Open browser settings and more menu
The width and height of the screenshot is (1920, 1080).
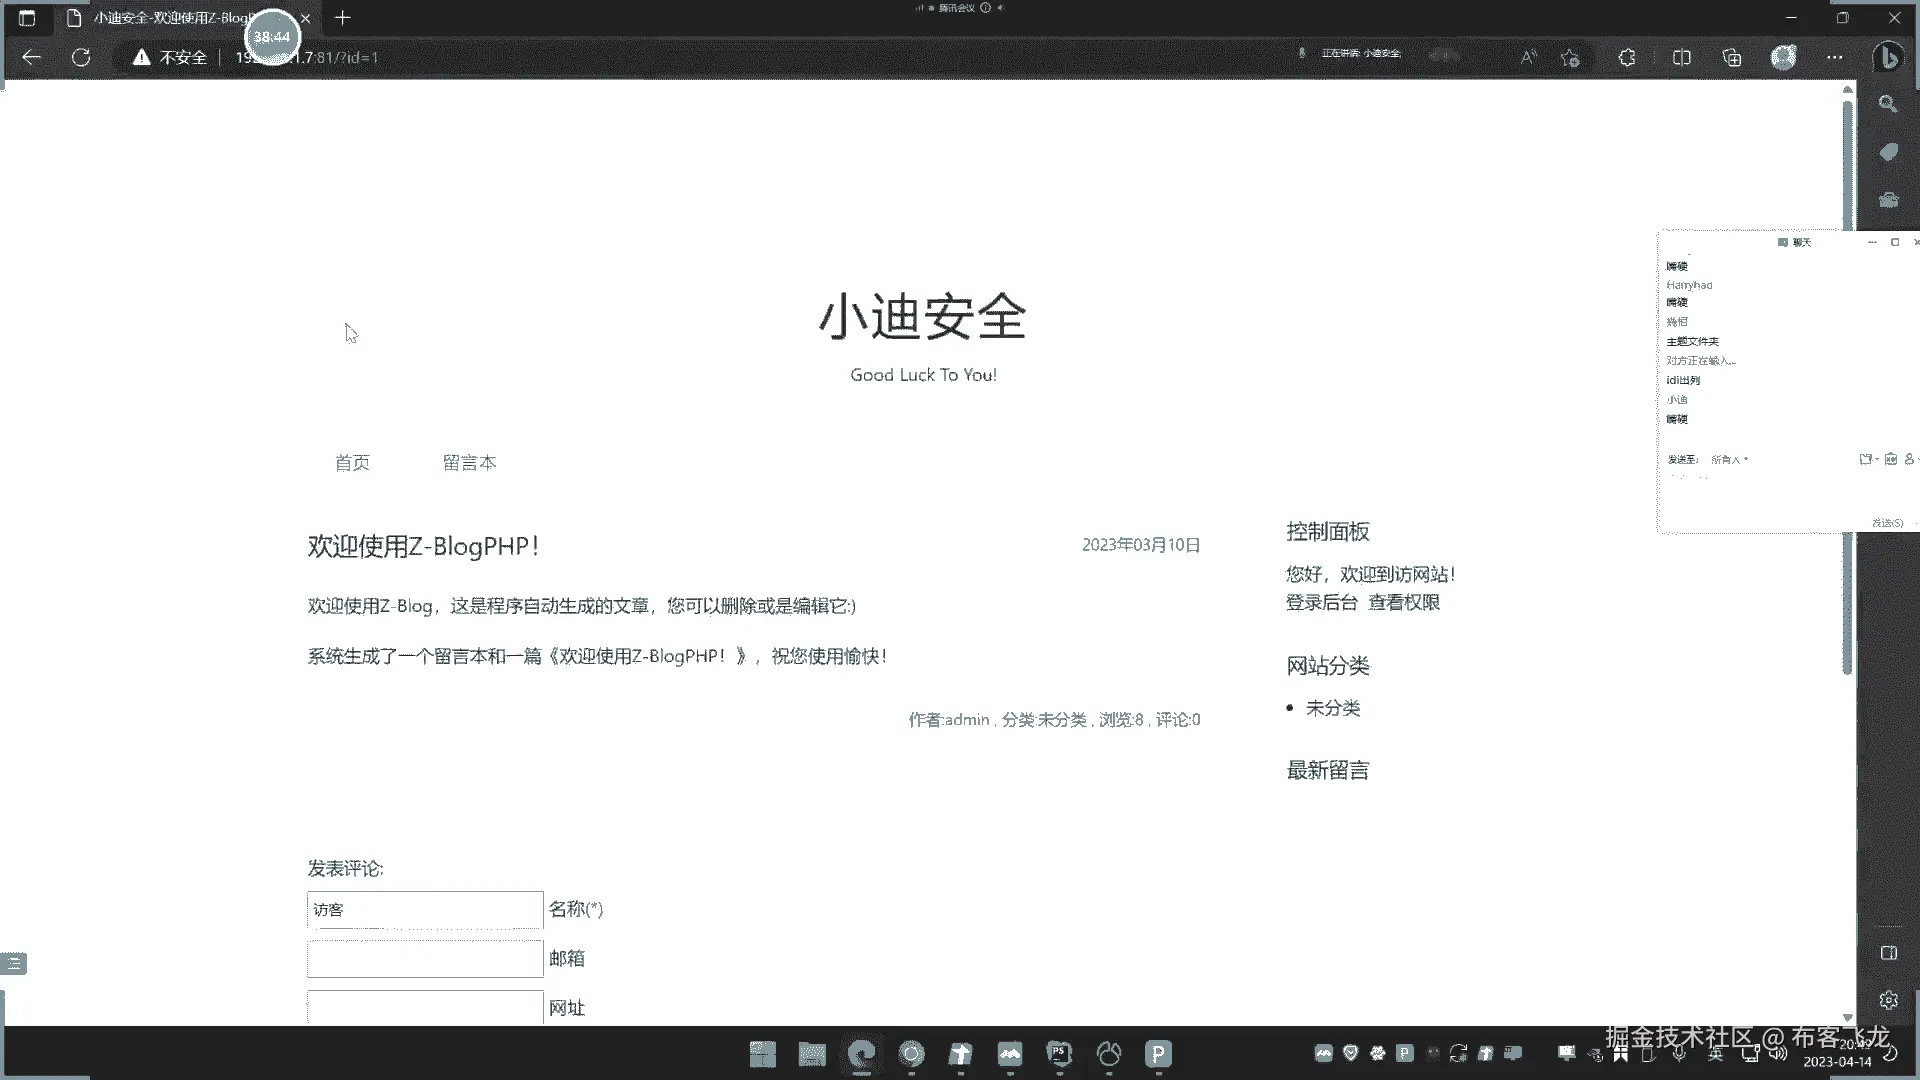(1834, 57)
